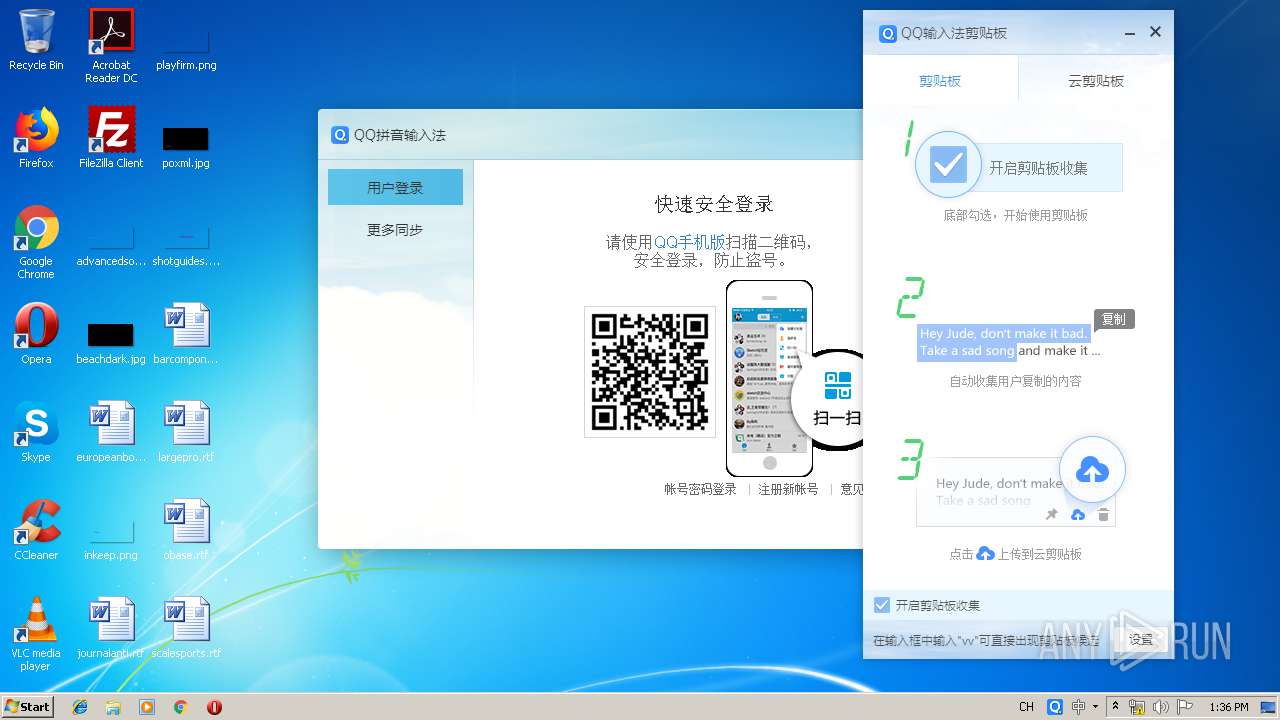
Task: Click the Opera taskbar icon
Action: click(214, 707)
